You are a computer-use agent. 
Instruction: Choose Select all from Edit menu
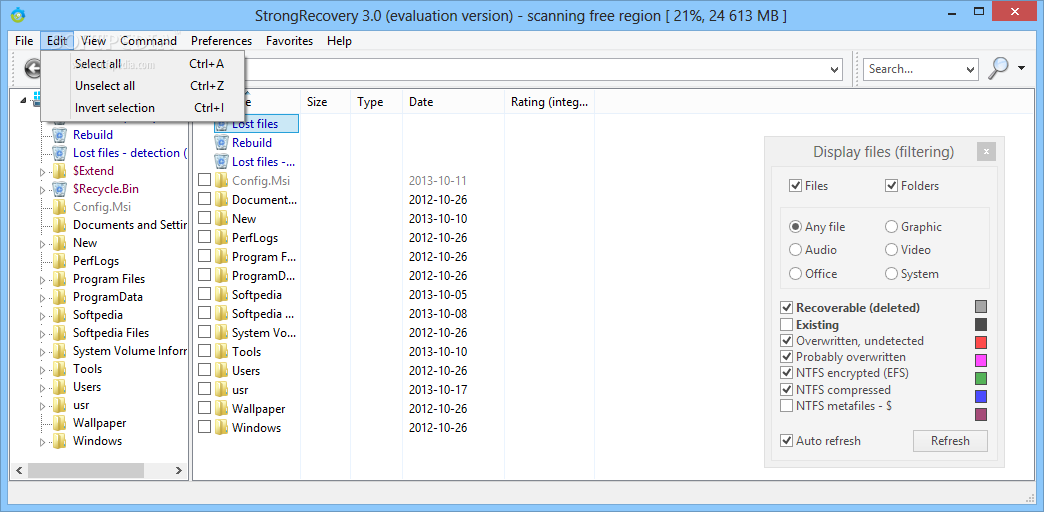(x=142, y=64)
